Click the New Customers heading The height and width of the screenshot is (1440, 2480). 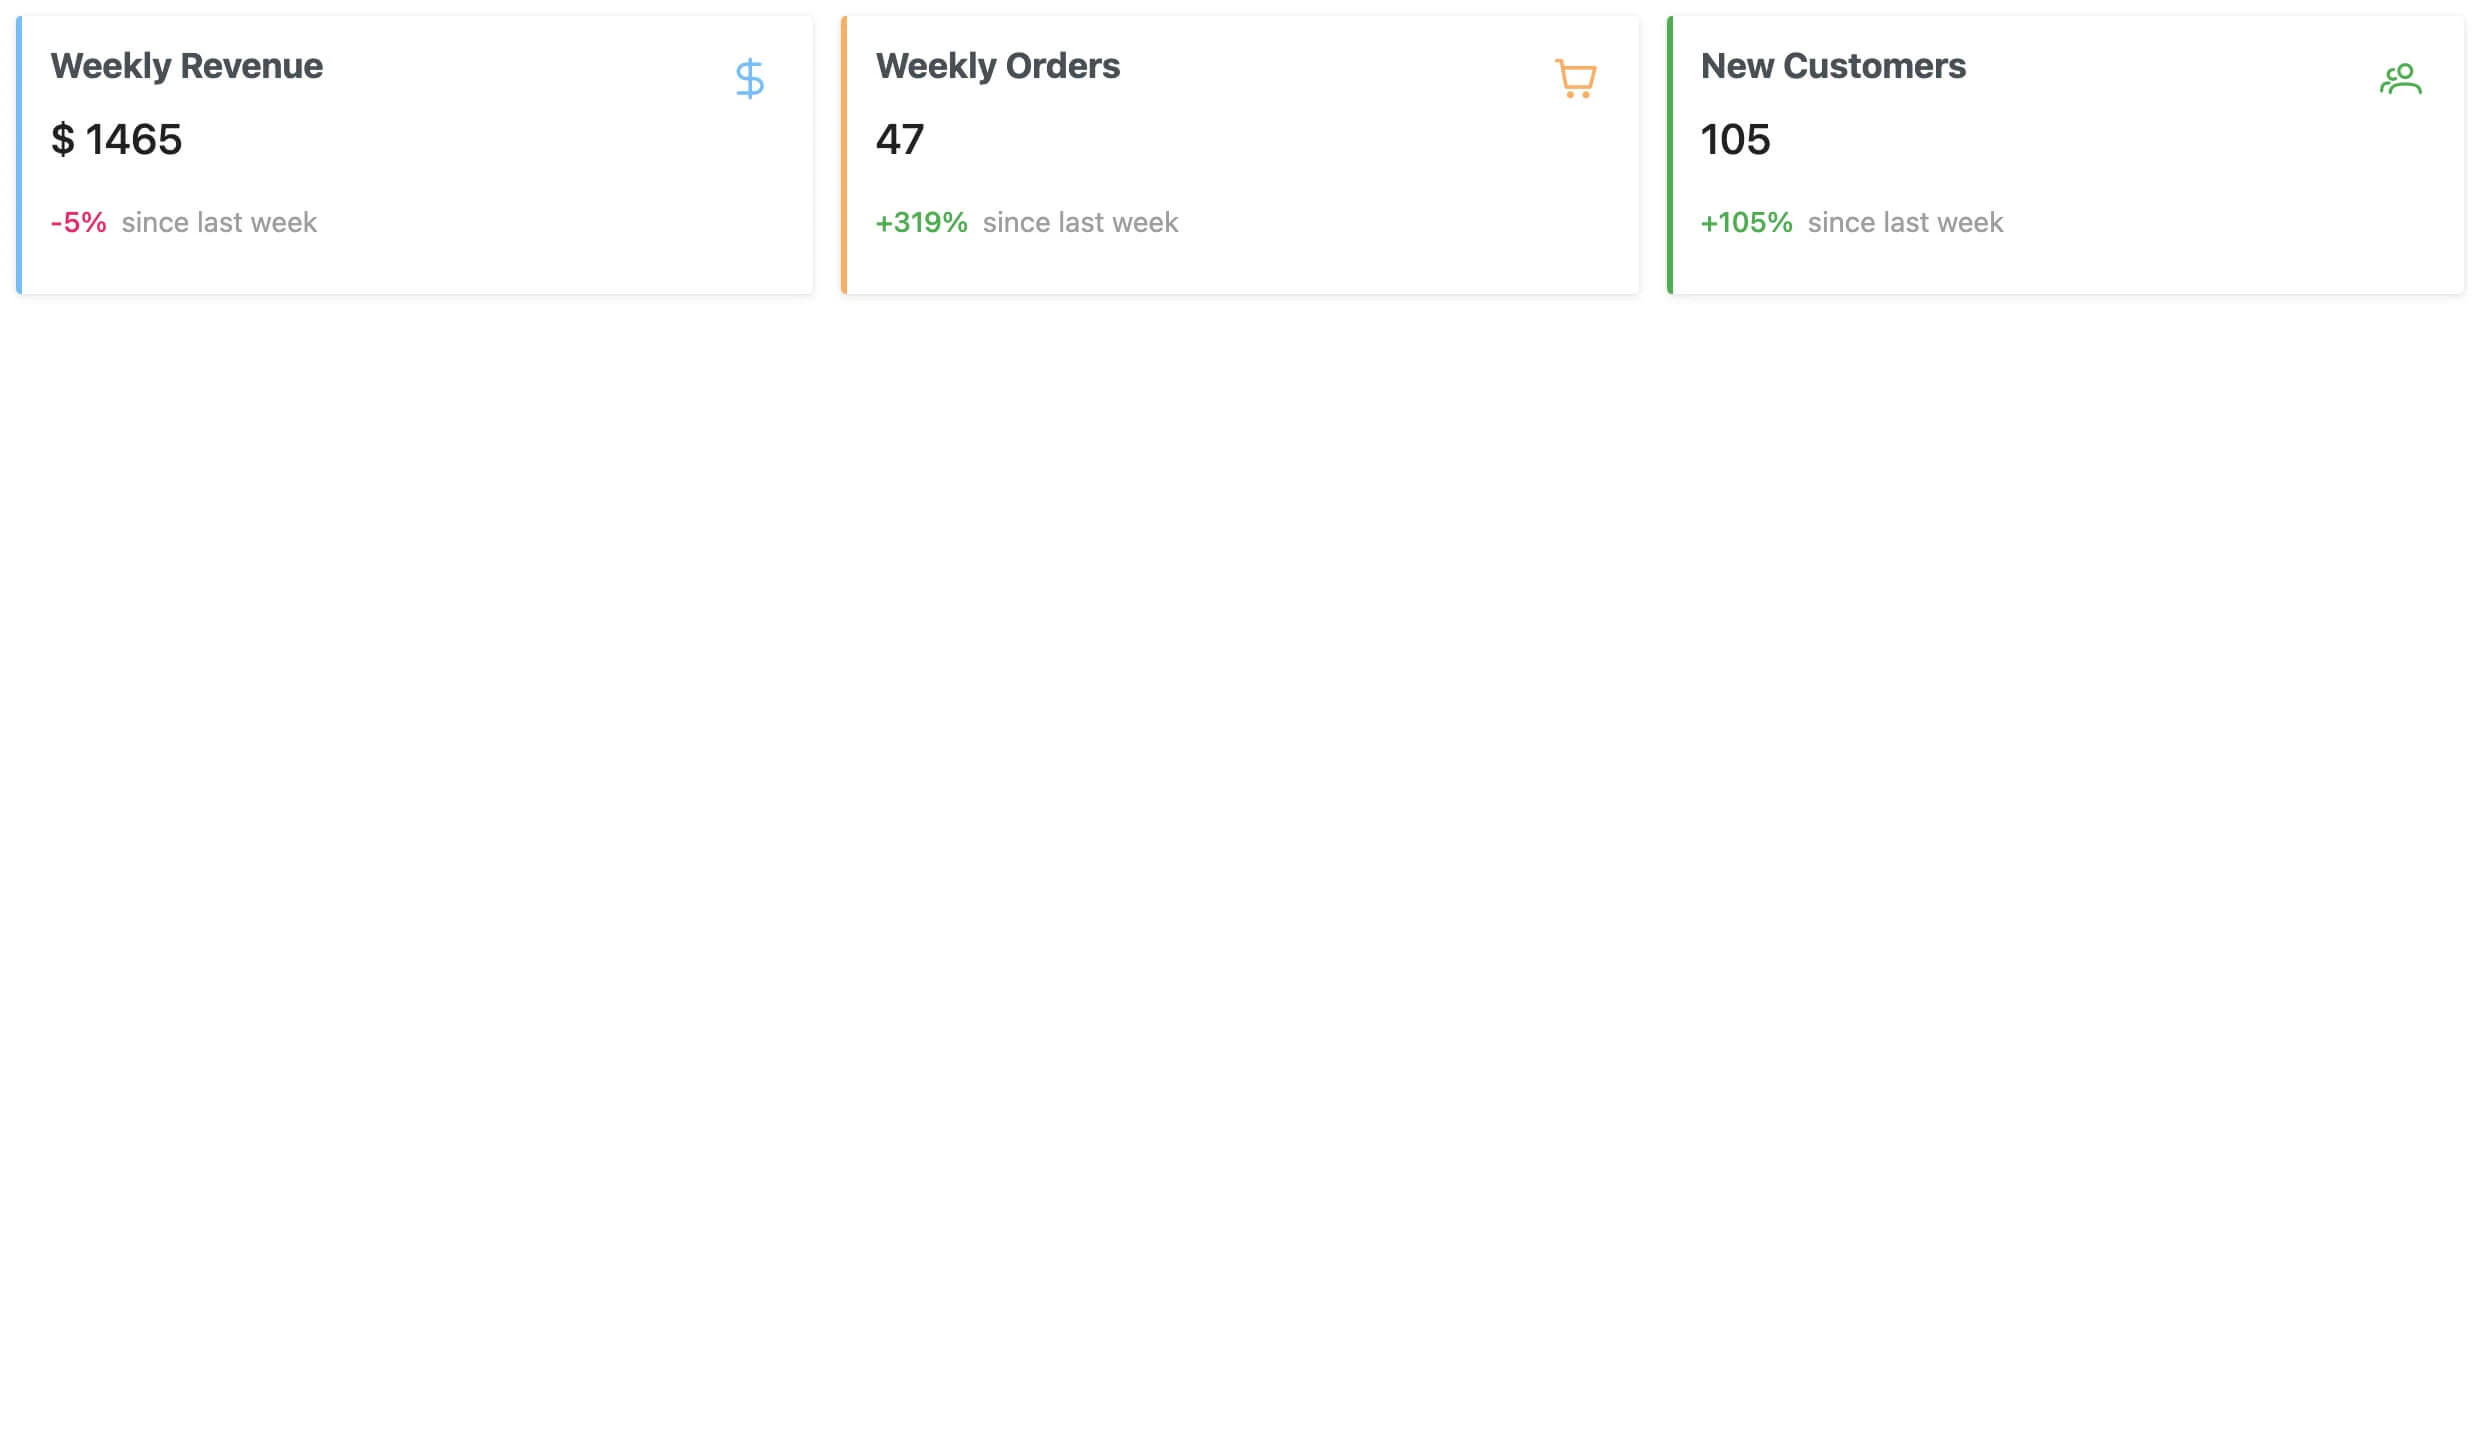tap(1833, 66)
